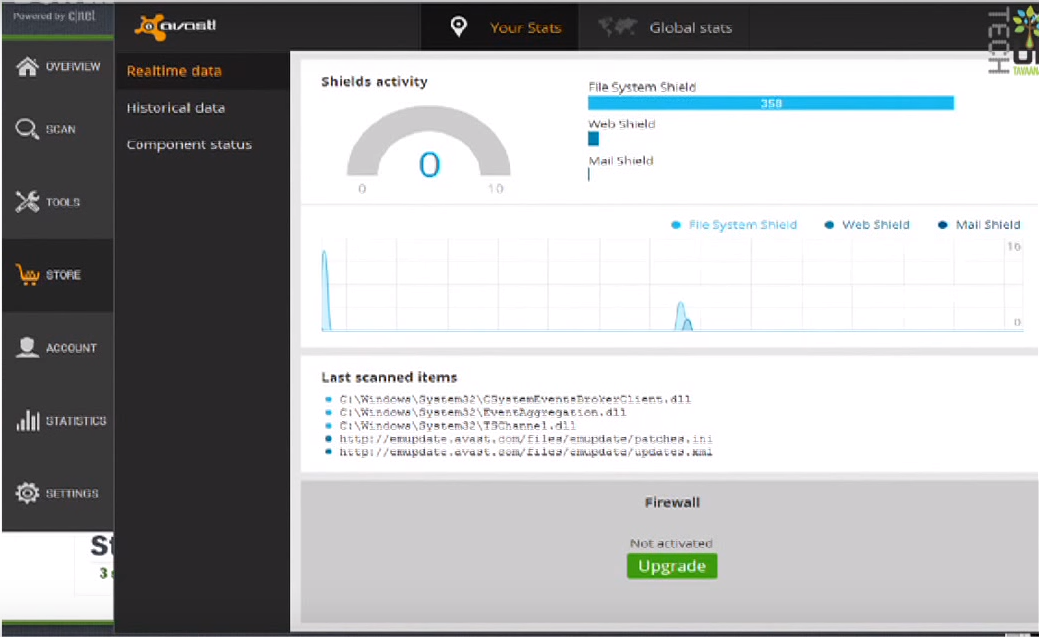Click the emupdate patches.ini URL entry

click(x=525, y=439)
